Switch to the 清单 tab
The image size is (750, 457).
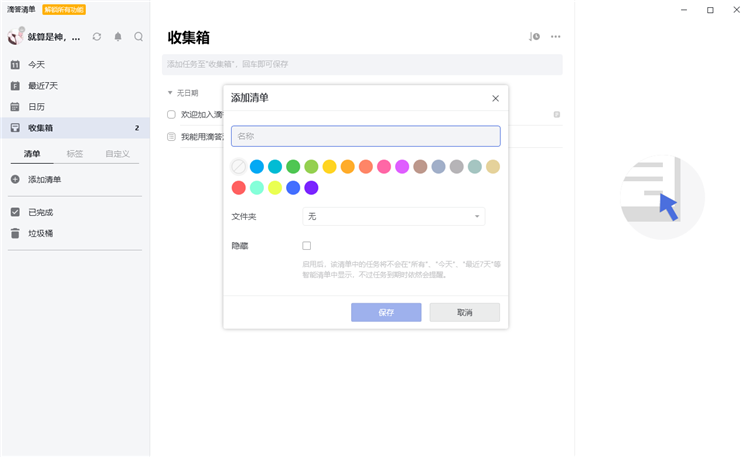click(32, 154)
